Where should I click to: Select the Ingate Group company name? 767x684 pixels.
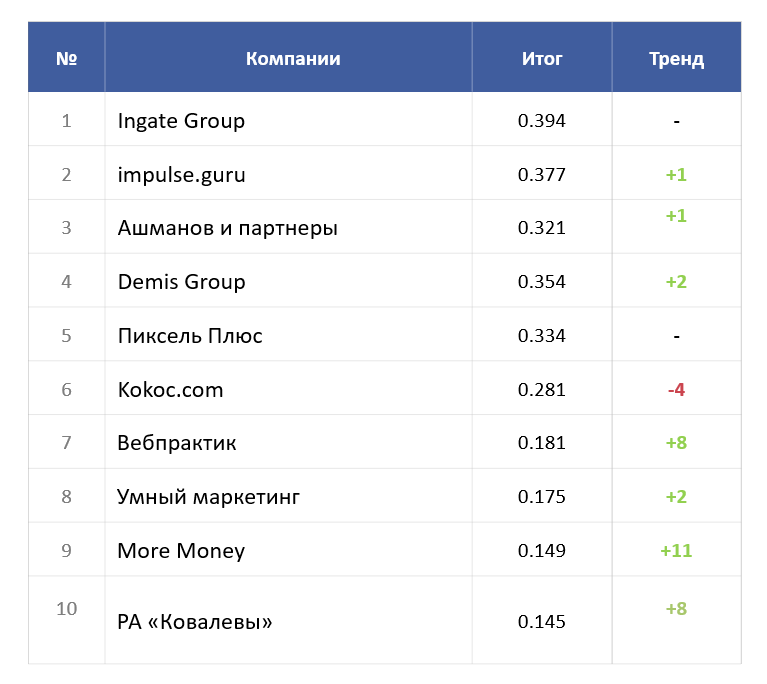click(x=181, y=121)
